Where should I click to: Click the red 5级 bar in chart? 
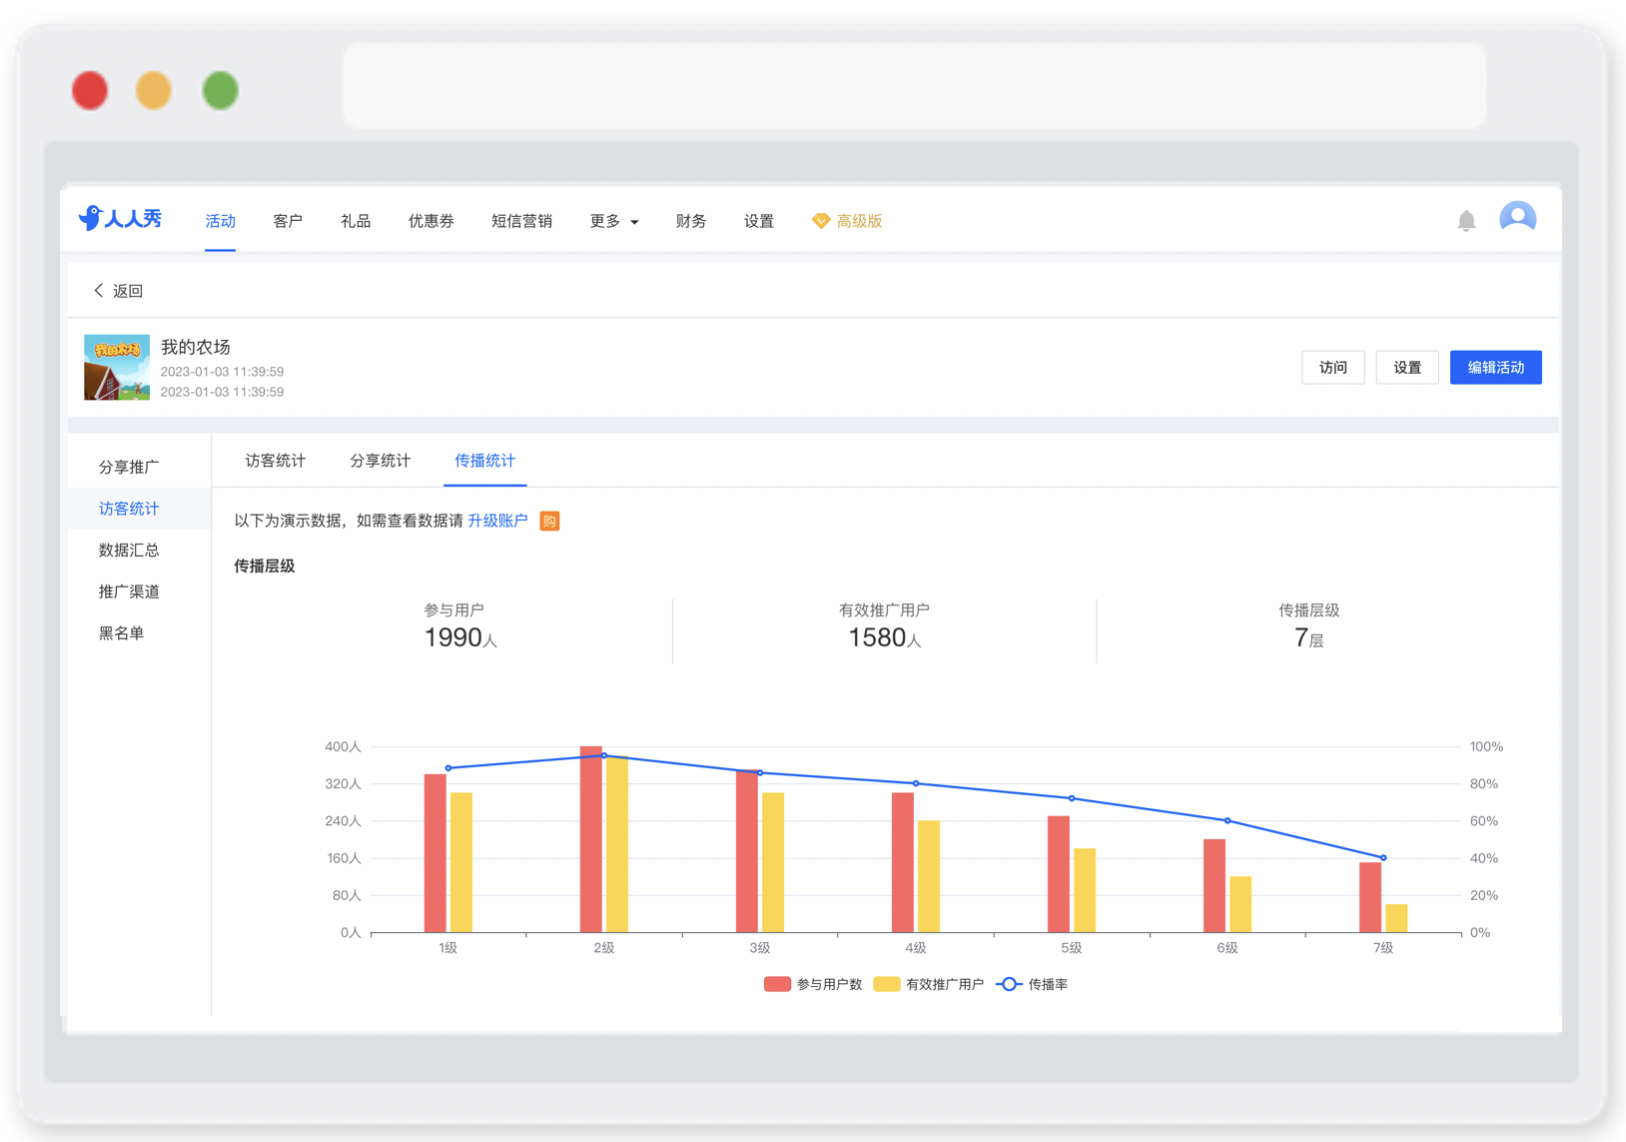point(1058,874)
